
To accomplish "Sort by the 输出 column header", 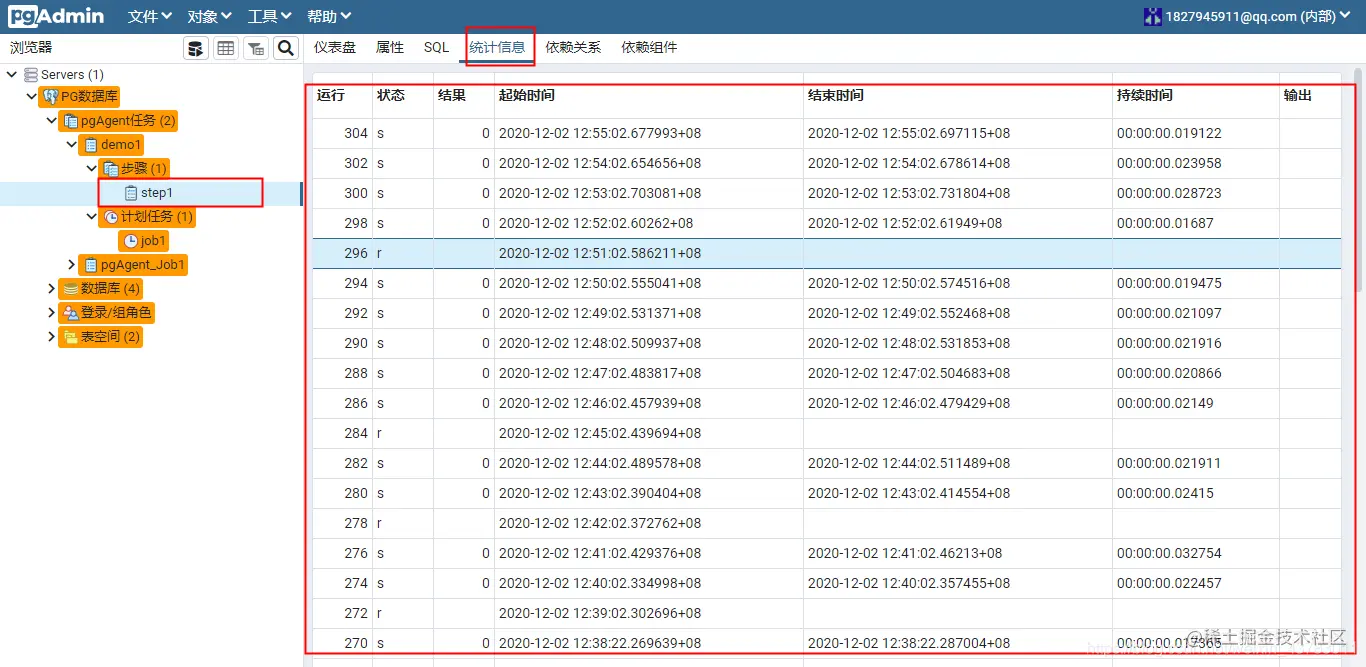I will pos(1298,96).
